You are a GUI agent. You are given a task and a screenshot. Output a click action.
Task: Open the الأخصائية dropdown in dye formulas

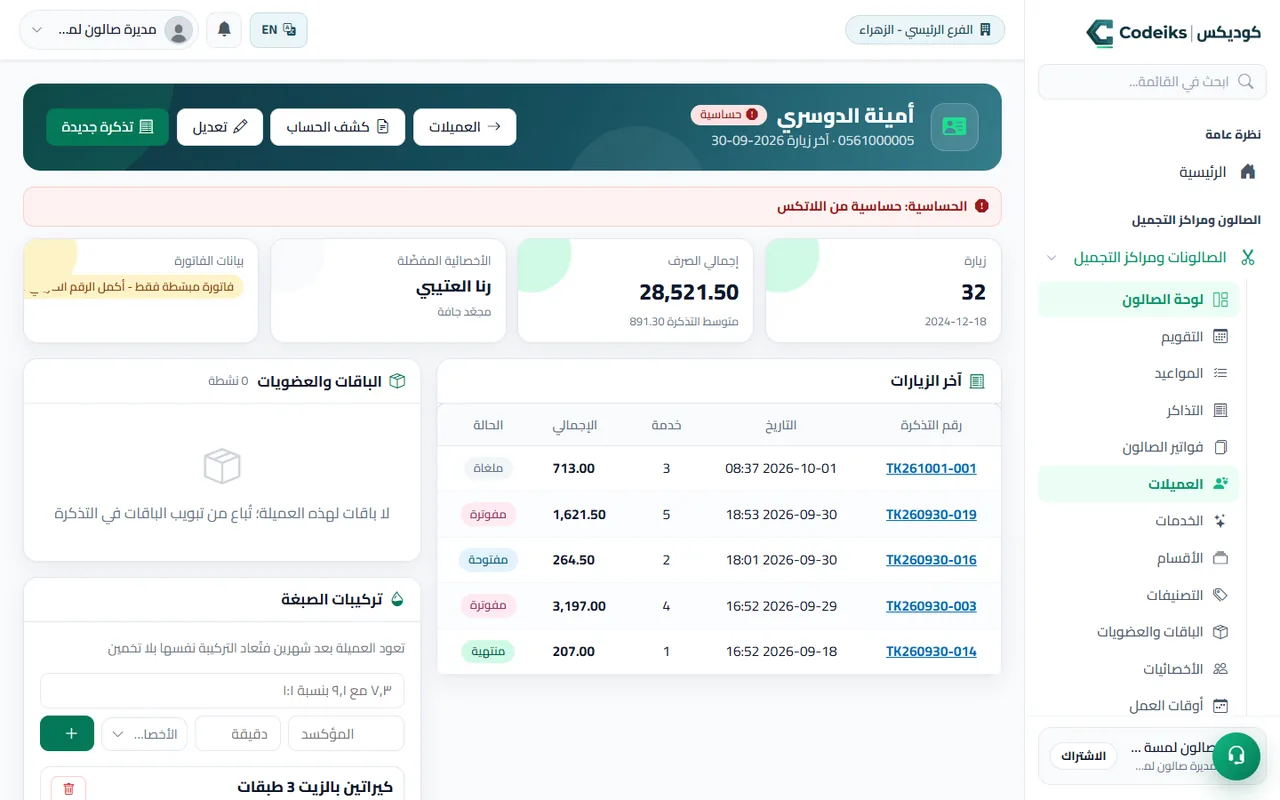[145, 734]
